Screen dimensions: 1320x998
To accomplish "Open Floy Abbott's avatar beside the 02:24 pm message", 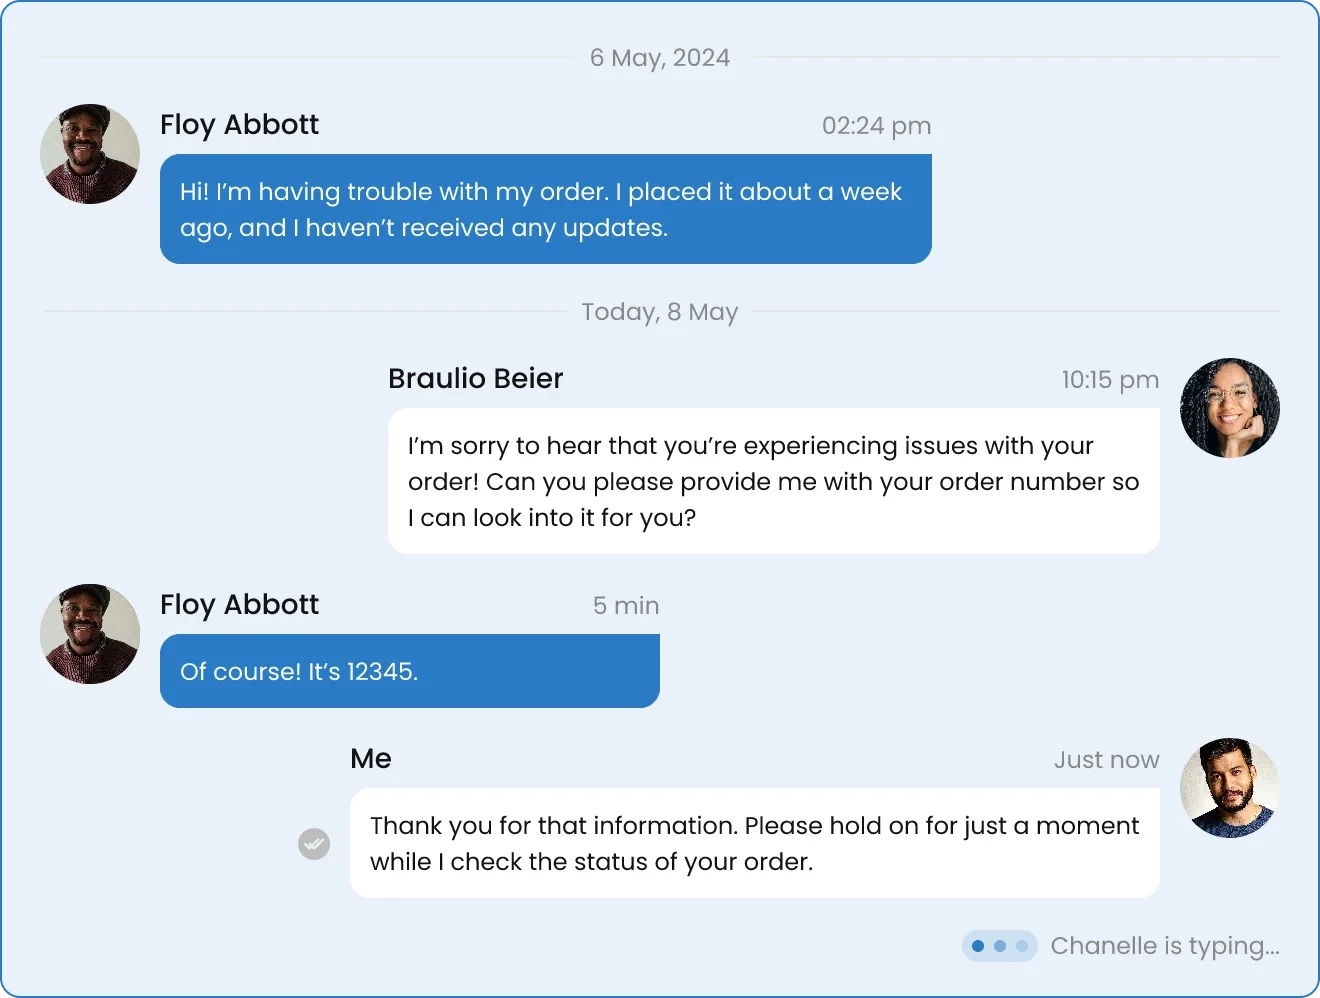I will [90, 154].
